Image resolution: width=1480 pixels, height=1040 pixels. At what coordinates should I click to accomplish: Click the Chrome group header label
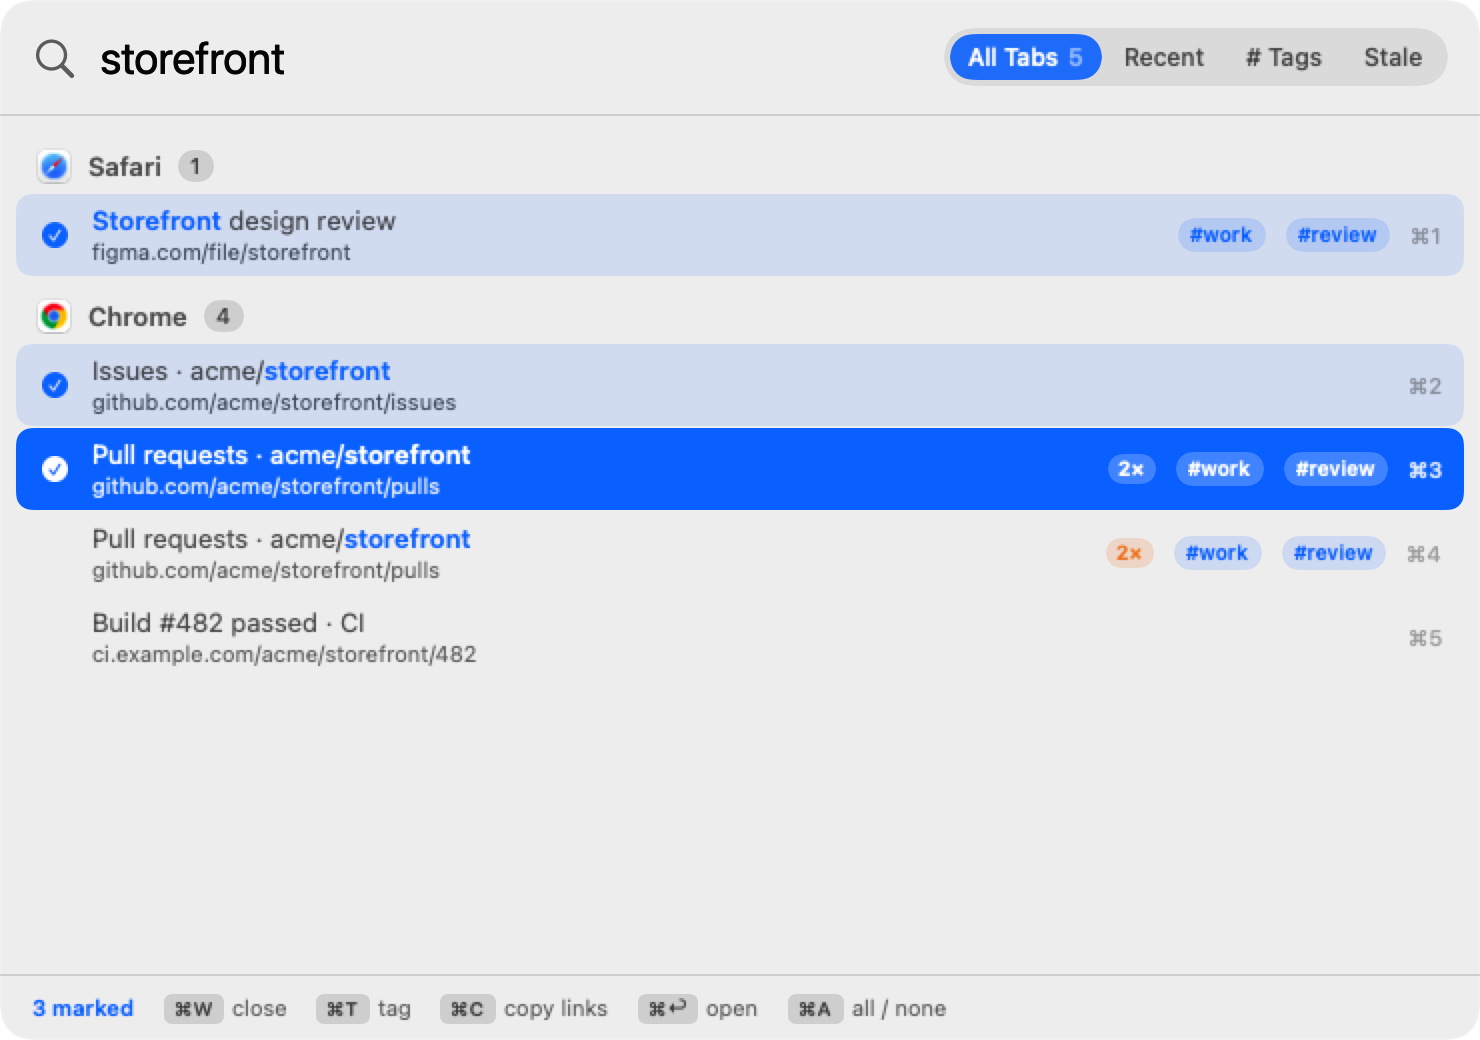pyautogui.click(x=138, y=316)
